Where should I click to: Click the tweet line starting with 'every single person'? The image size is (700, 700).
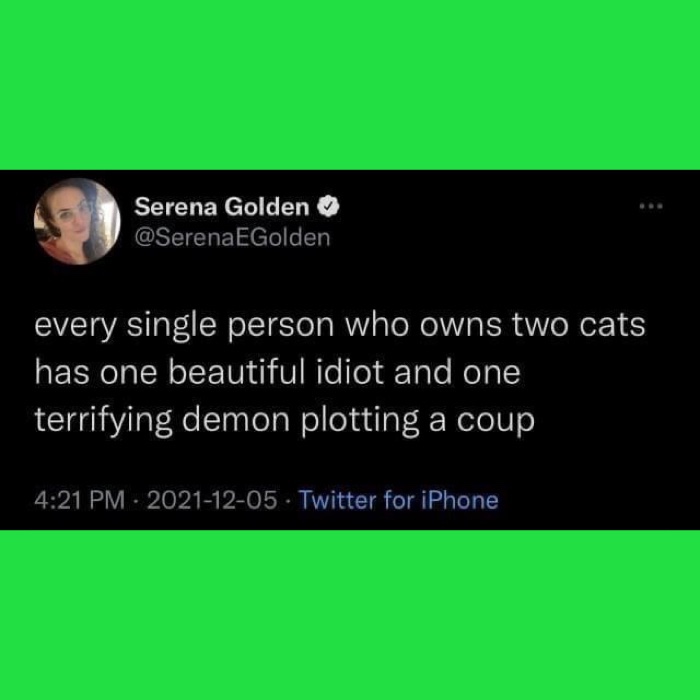click(340, 325)
